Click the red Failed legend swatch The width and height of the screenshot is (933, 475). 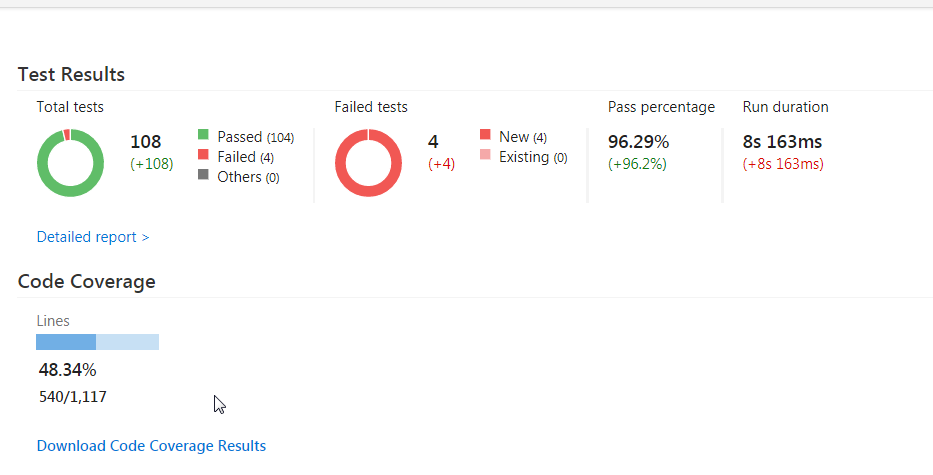pos(203,156)
